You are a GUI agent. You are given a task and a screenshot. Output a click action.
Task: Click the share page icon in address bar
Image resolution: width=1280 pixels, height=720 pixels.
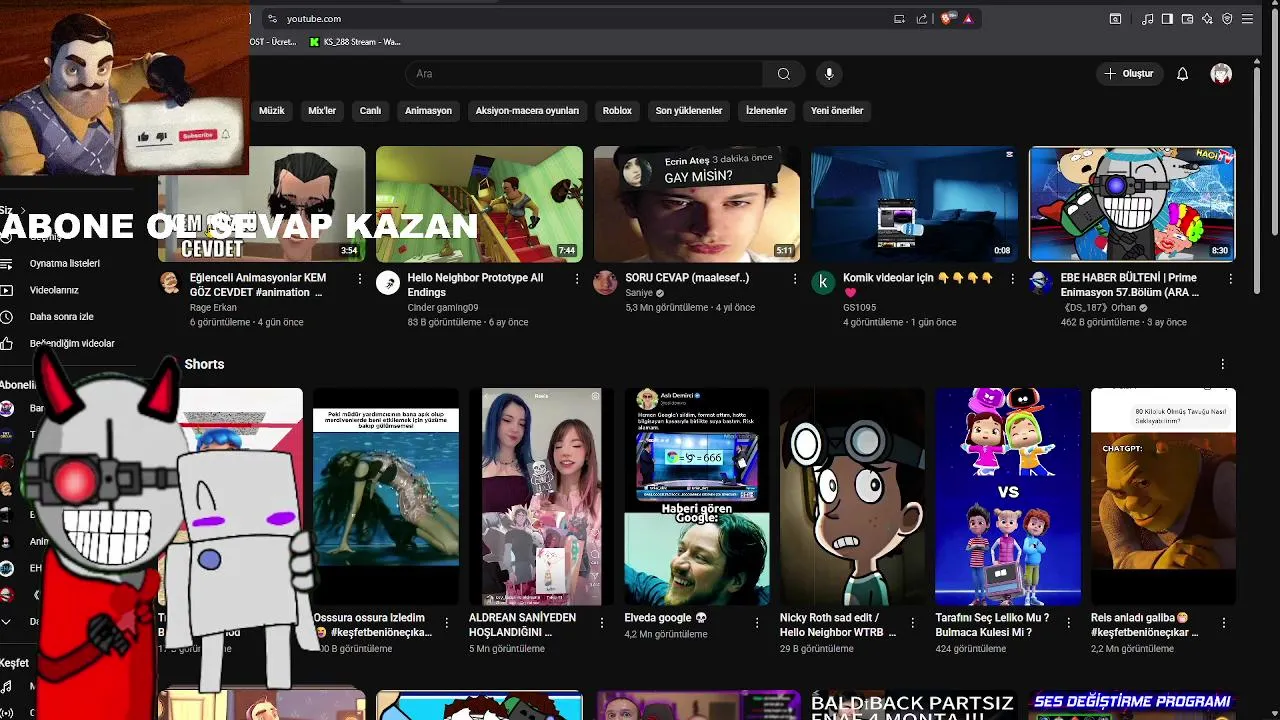pyautogui.click(x=922, y=19)
